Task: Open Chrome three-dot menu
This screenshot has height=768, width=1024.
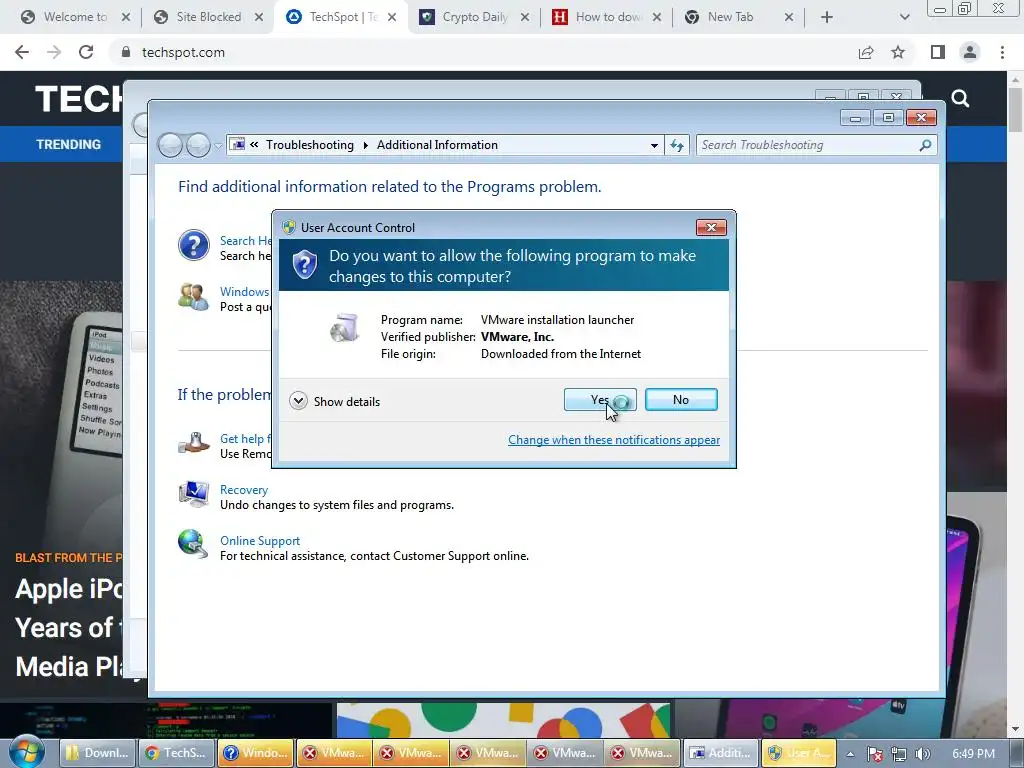Action: tap(1002, 52)
